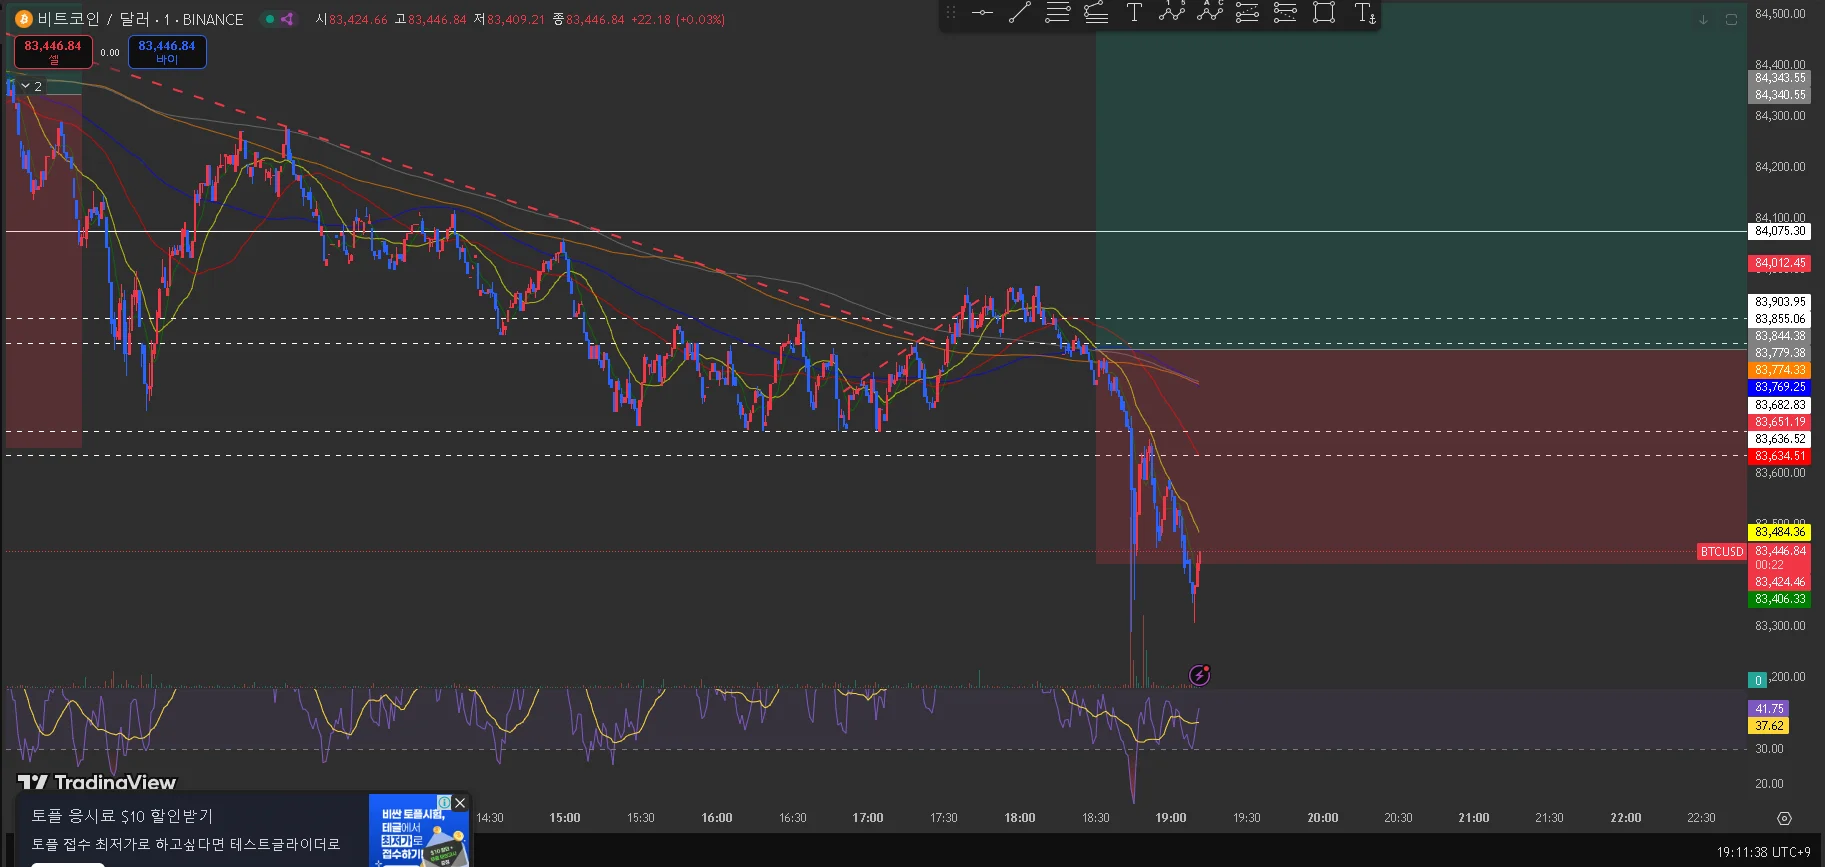Viewport: 1825px width, 867px height.
Task: Click the ad thumbnail image
Action: [x=419, y=830]
